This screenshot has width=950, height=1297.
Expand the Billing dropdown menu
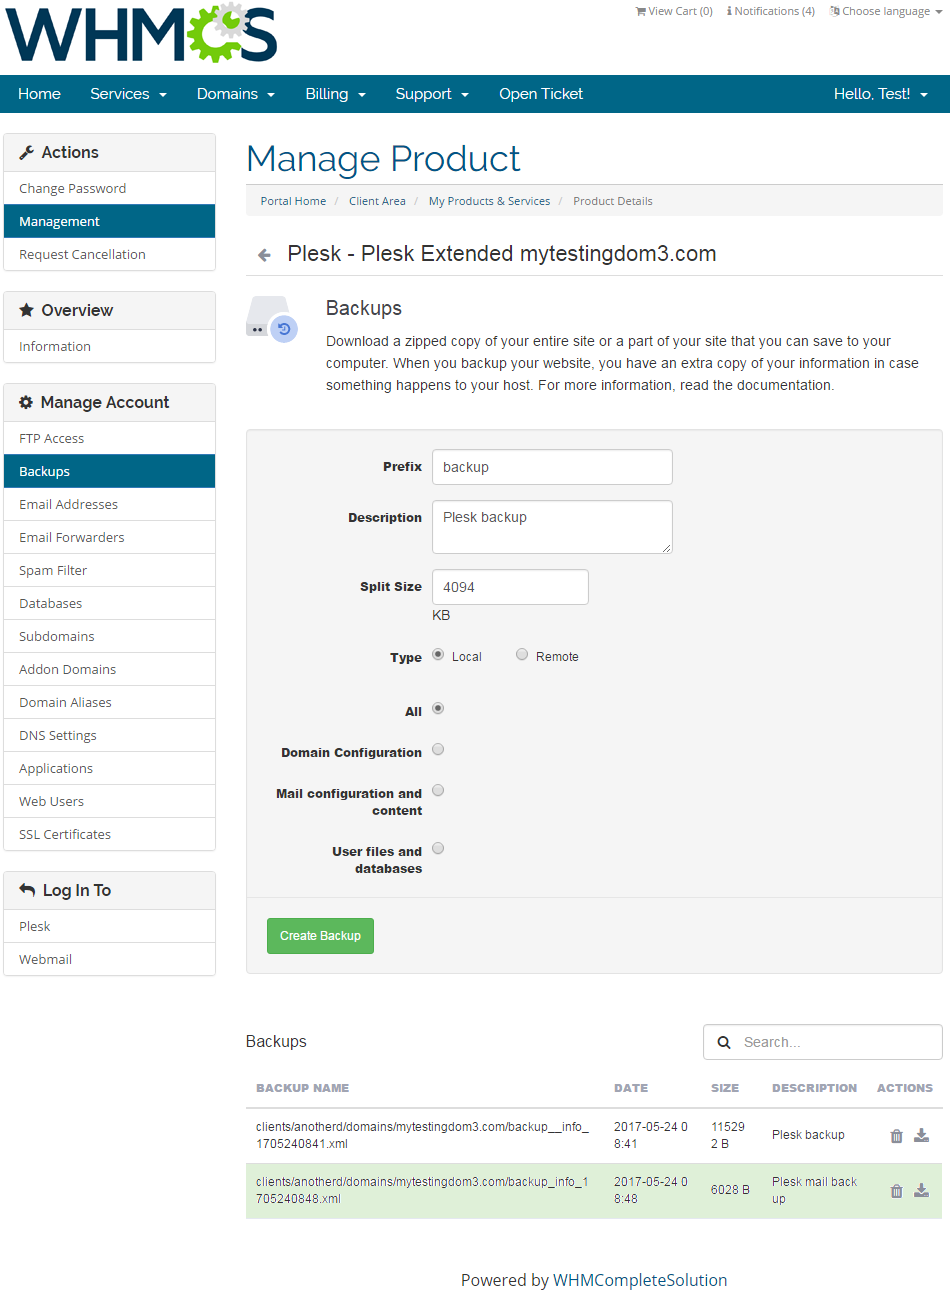tap(335, 94)
